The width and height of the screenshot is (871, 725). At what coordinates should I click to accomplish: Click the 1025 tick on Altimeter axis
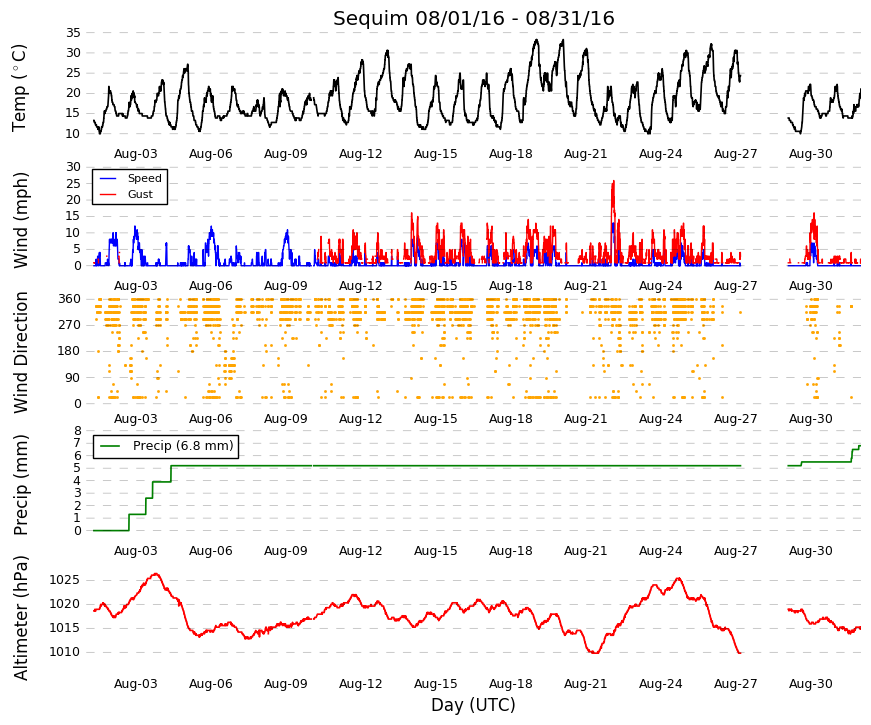coord(64,581)
